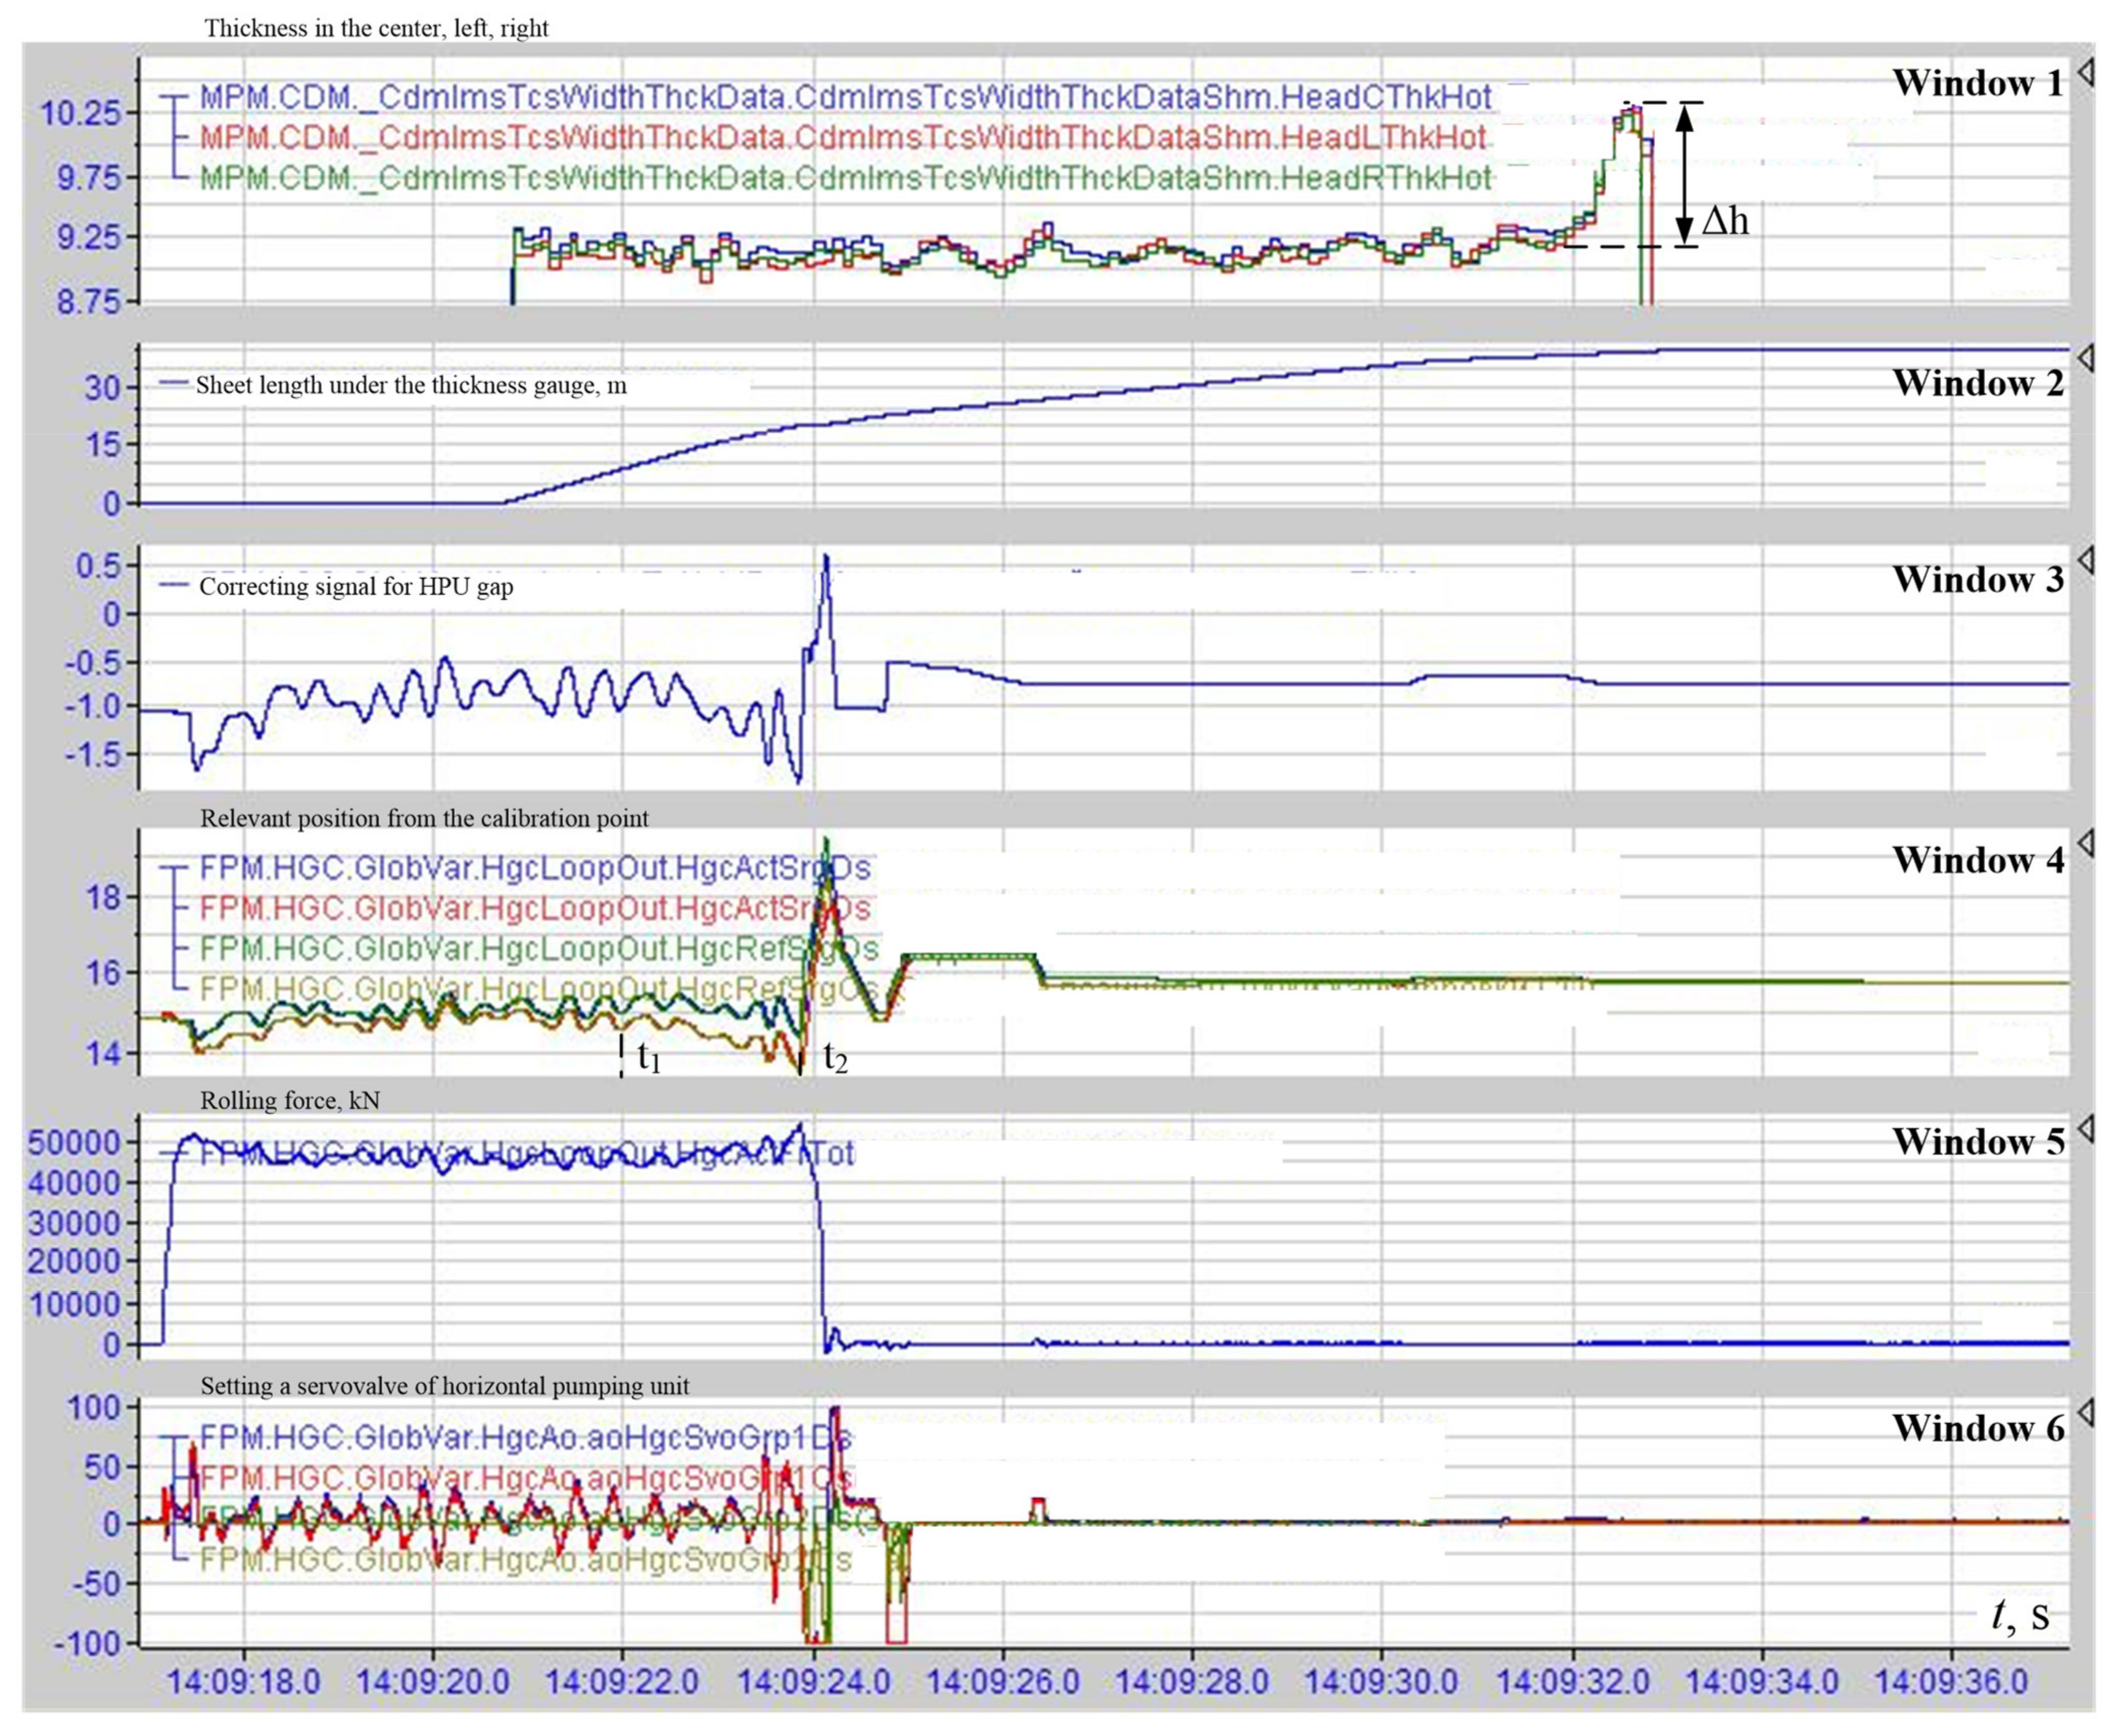Click the triangle marker beside Window 6
Image resolution: width=2118 pixels, height=1736 pixels.
[x=2086, y=1413]
